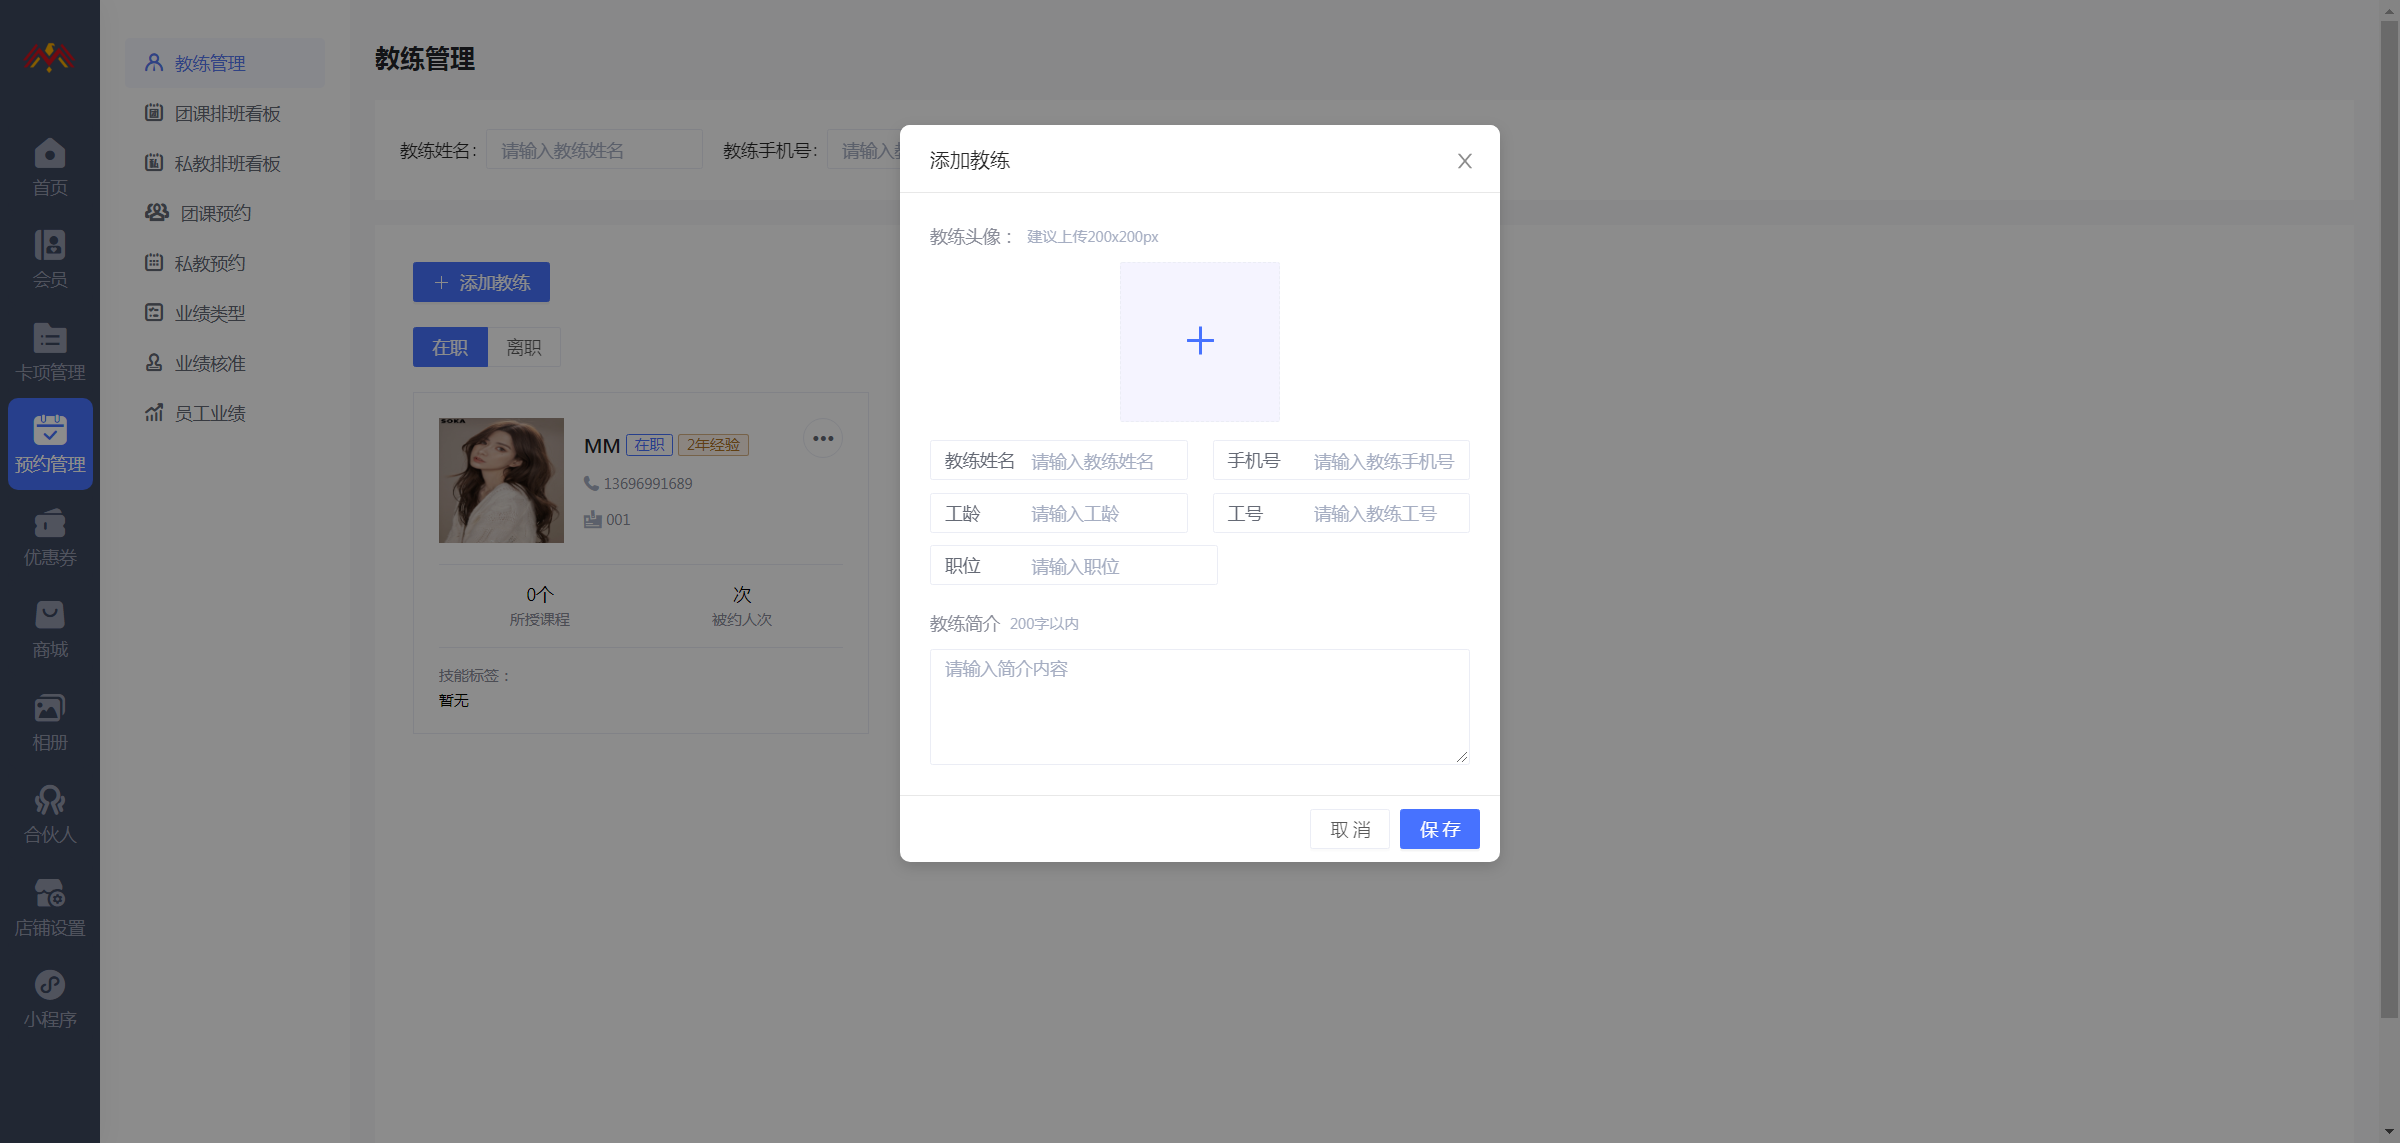The height and width of the screenshot is (1143, 2400).
Task: Open 团课排班看板 in the submenu
Action: [x=225, y=113]
